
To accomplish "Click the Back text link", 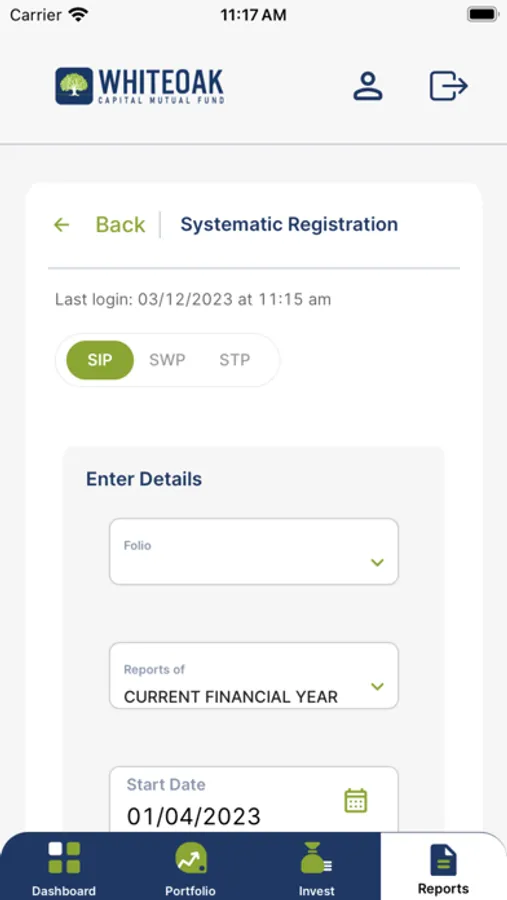I will [120, 224].
